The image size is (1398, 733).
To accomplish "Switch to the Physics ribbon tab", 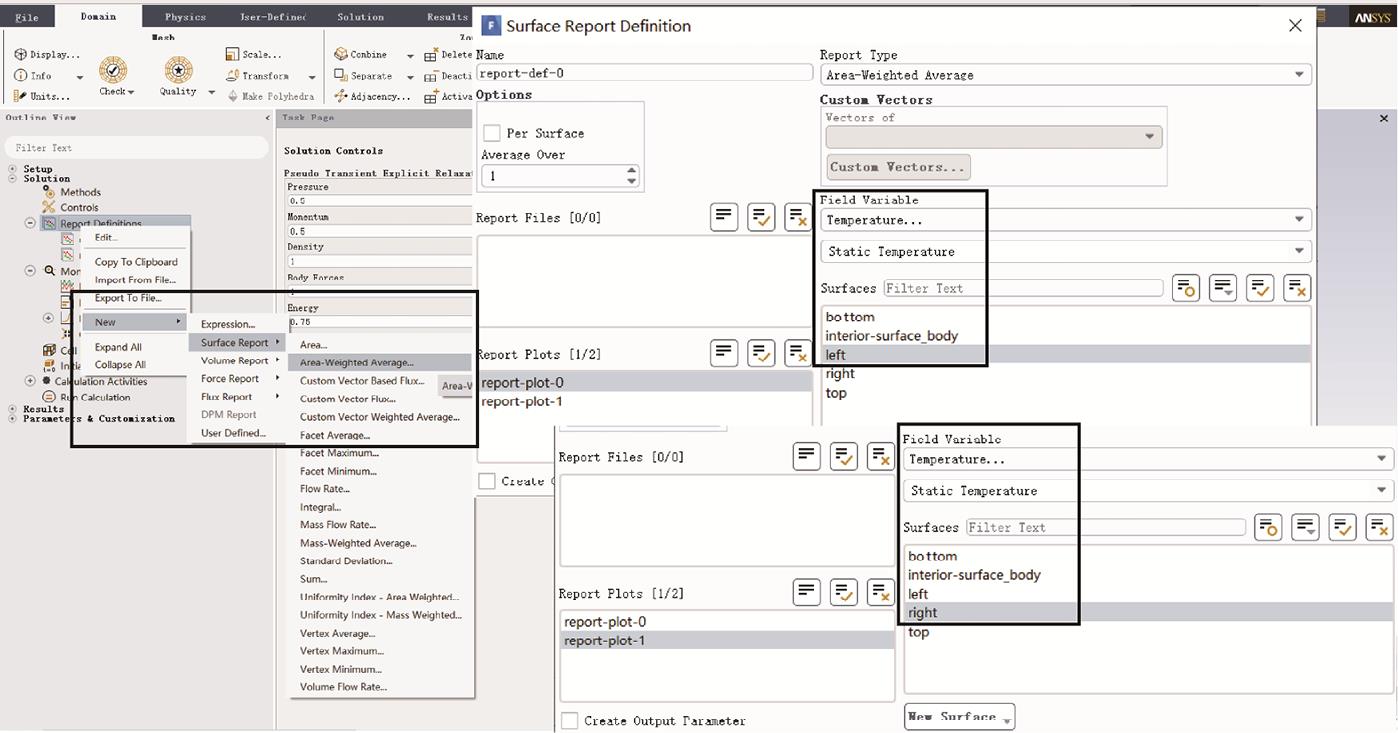I will click(x=185, y=17).
